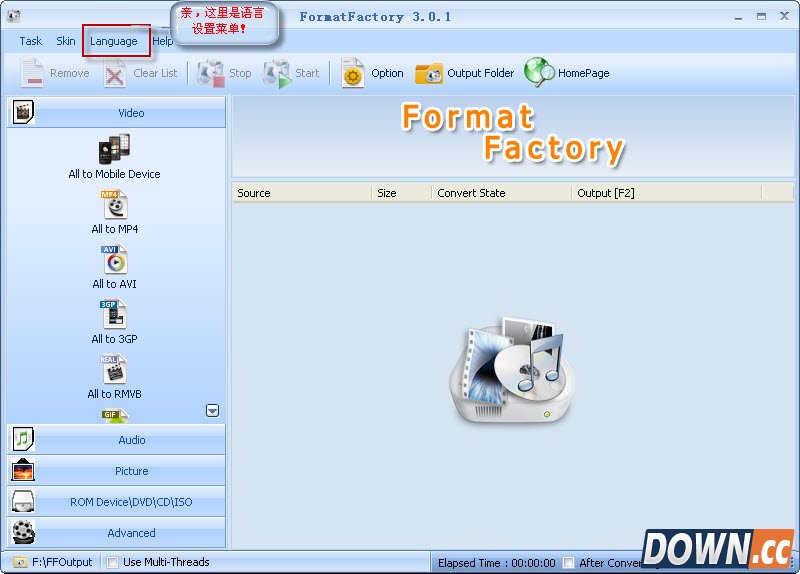Enable the Use Multi-Threads checkbox
Screen dimensions: 800x574
(113, 562)
